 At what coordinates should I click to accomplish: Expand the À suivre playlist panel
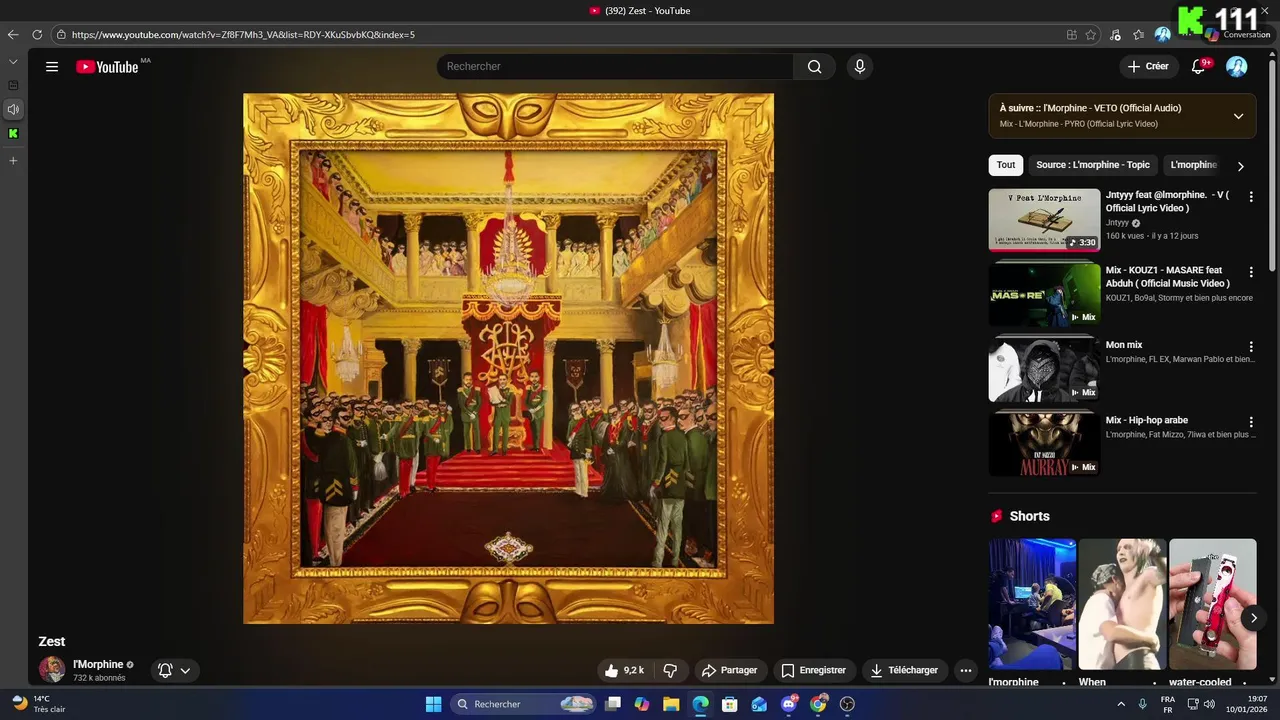pyautogui.click(x=1238, y=116)
